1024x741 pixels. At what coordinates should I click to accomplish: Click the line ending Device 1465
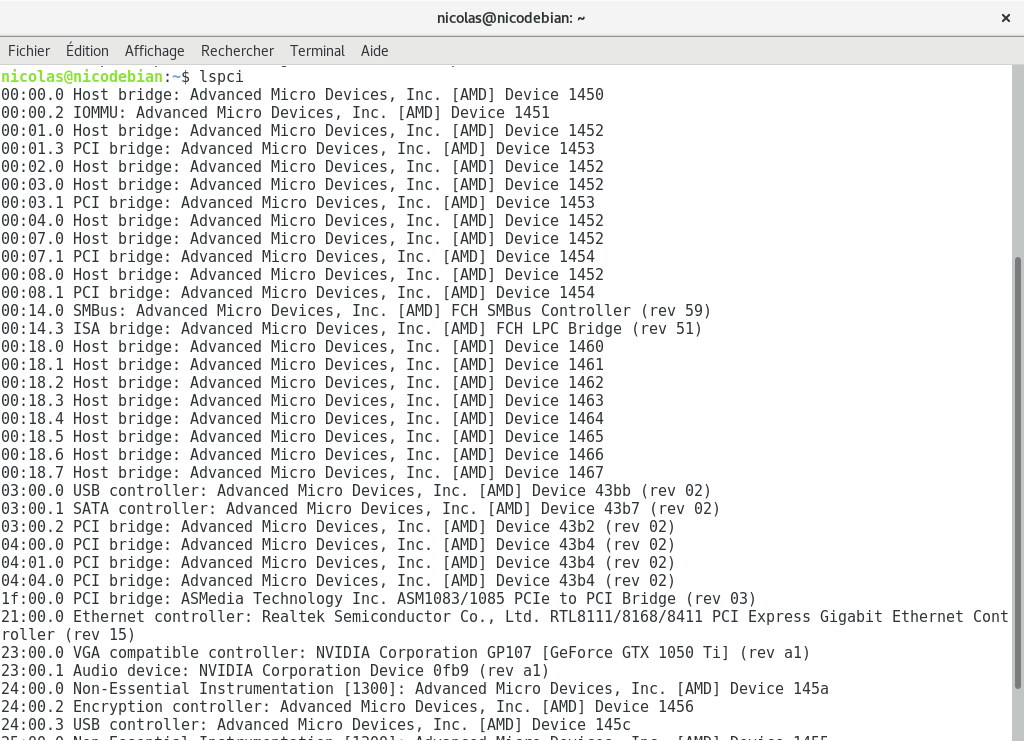pyautogui.click(x=302, y=437)
